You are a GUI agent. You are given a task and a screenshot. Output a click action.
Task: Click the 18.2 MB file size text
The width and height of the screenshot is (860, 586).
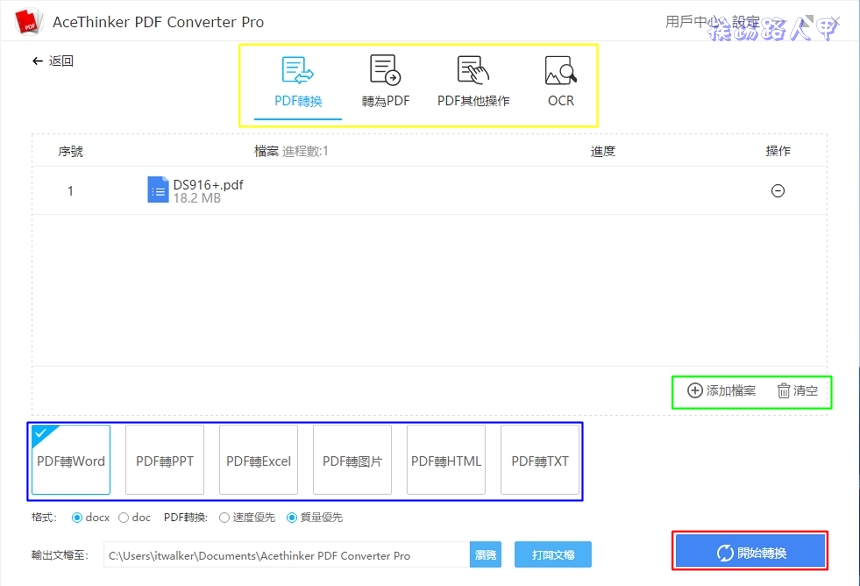[197, 198]
